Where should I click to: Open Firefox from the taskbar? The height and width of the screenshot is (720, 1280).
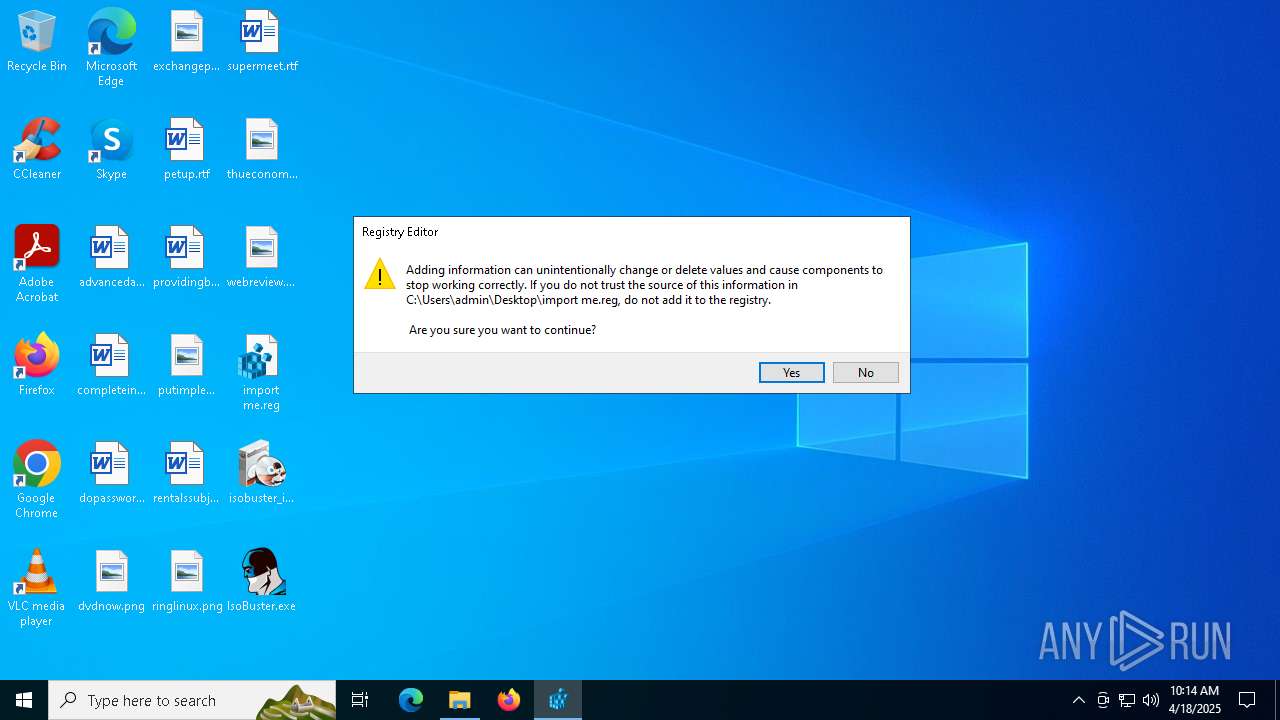coord(509,700)
